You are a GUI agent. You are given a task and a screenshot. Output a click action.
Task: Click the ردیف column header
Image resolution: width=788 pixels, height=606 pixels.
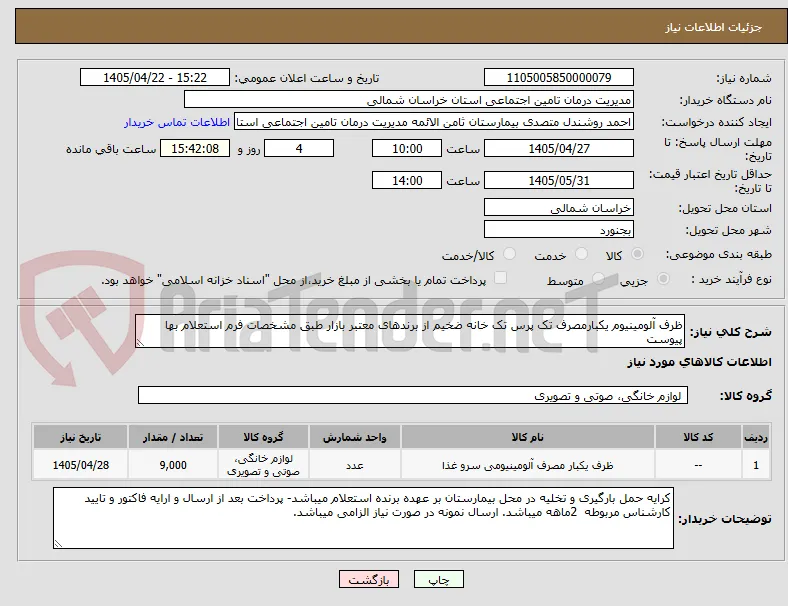756,437
